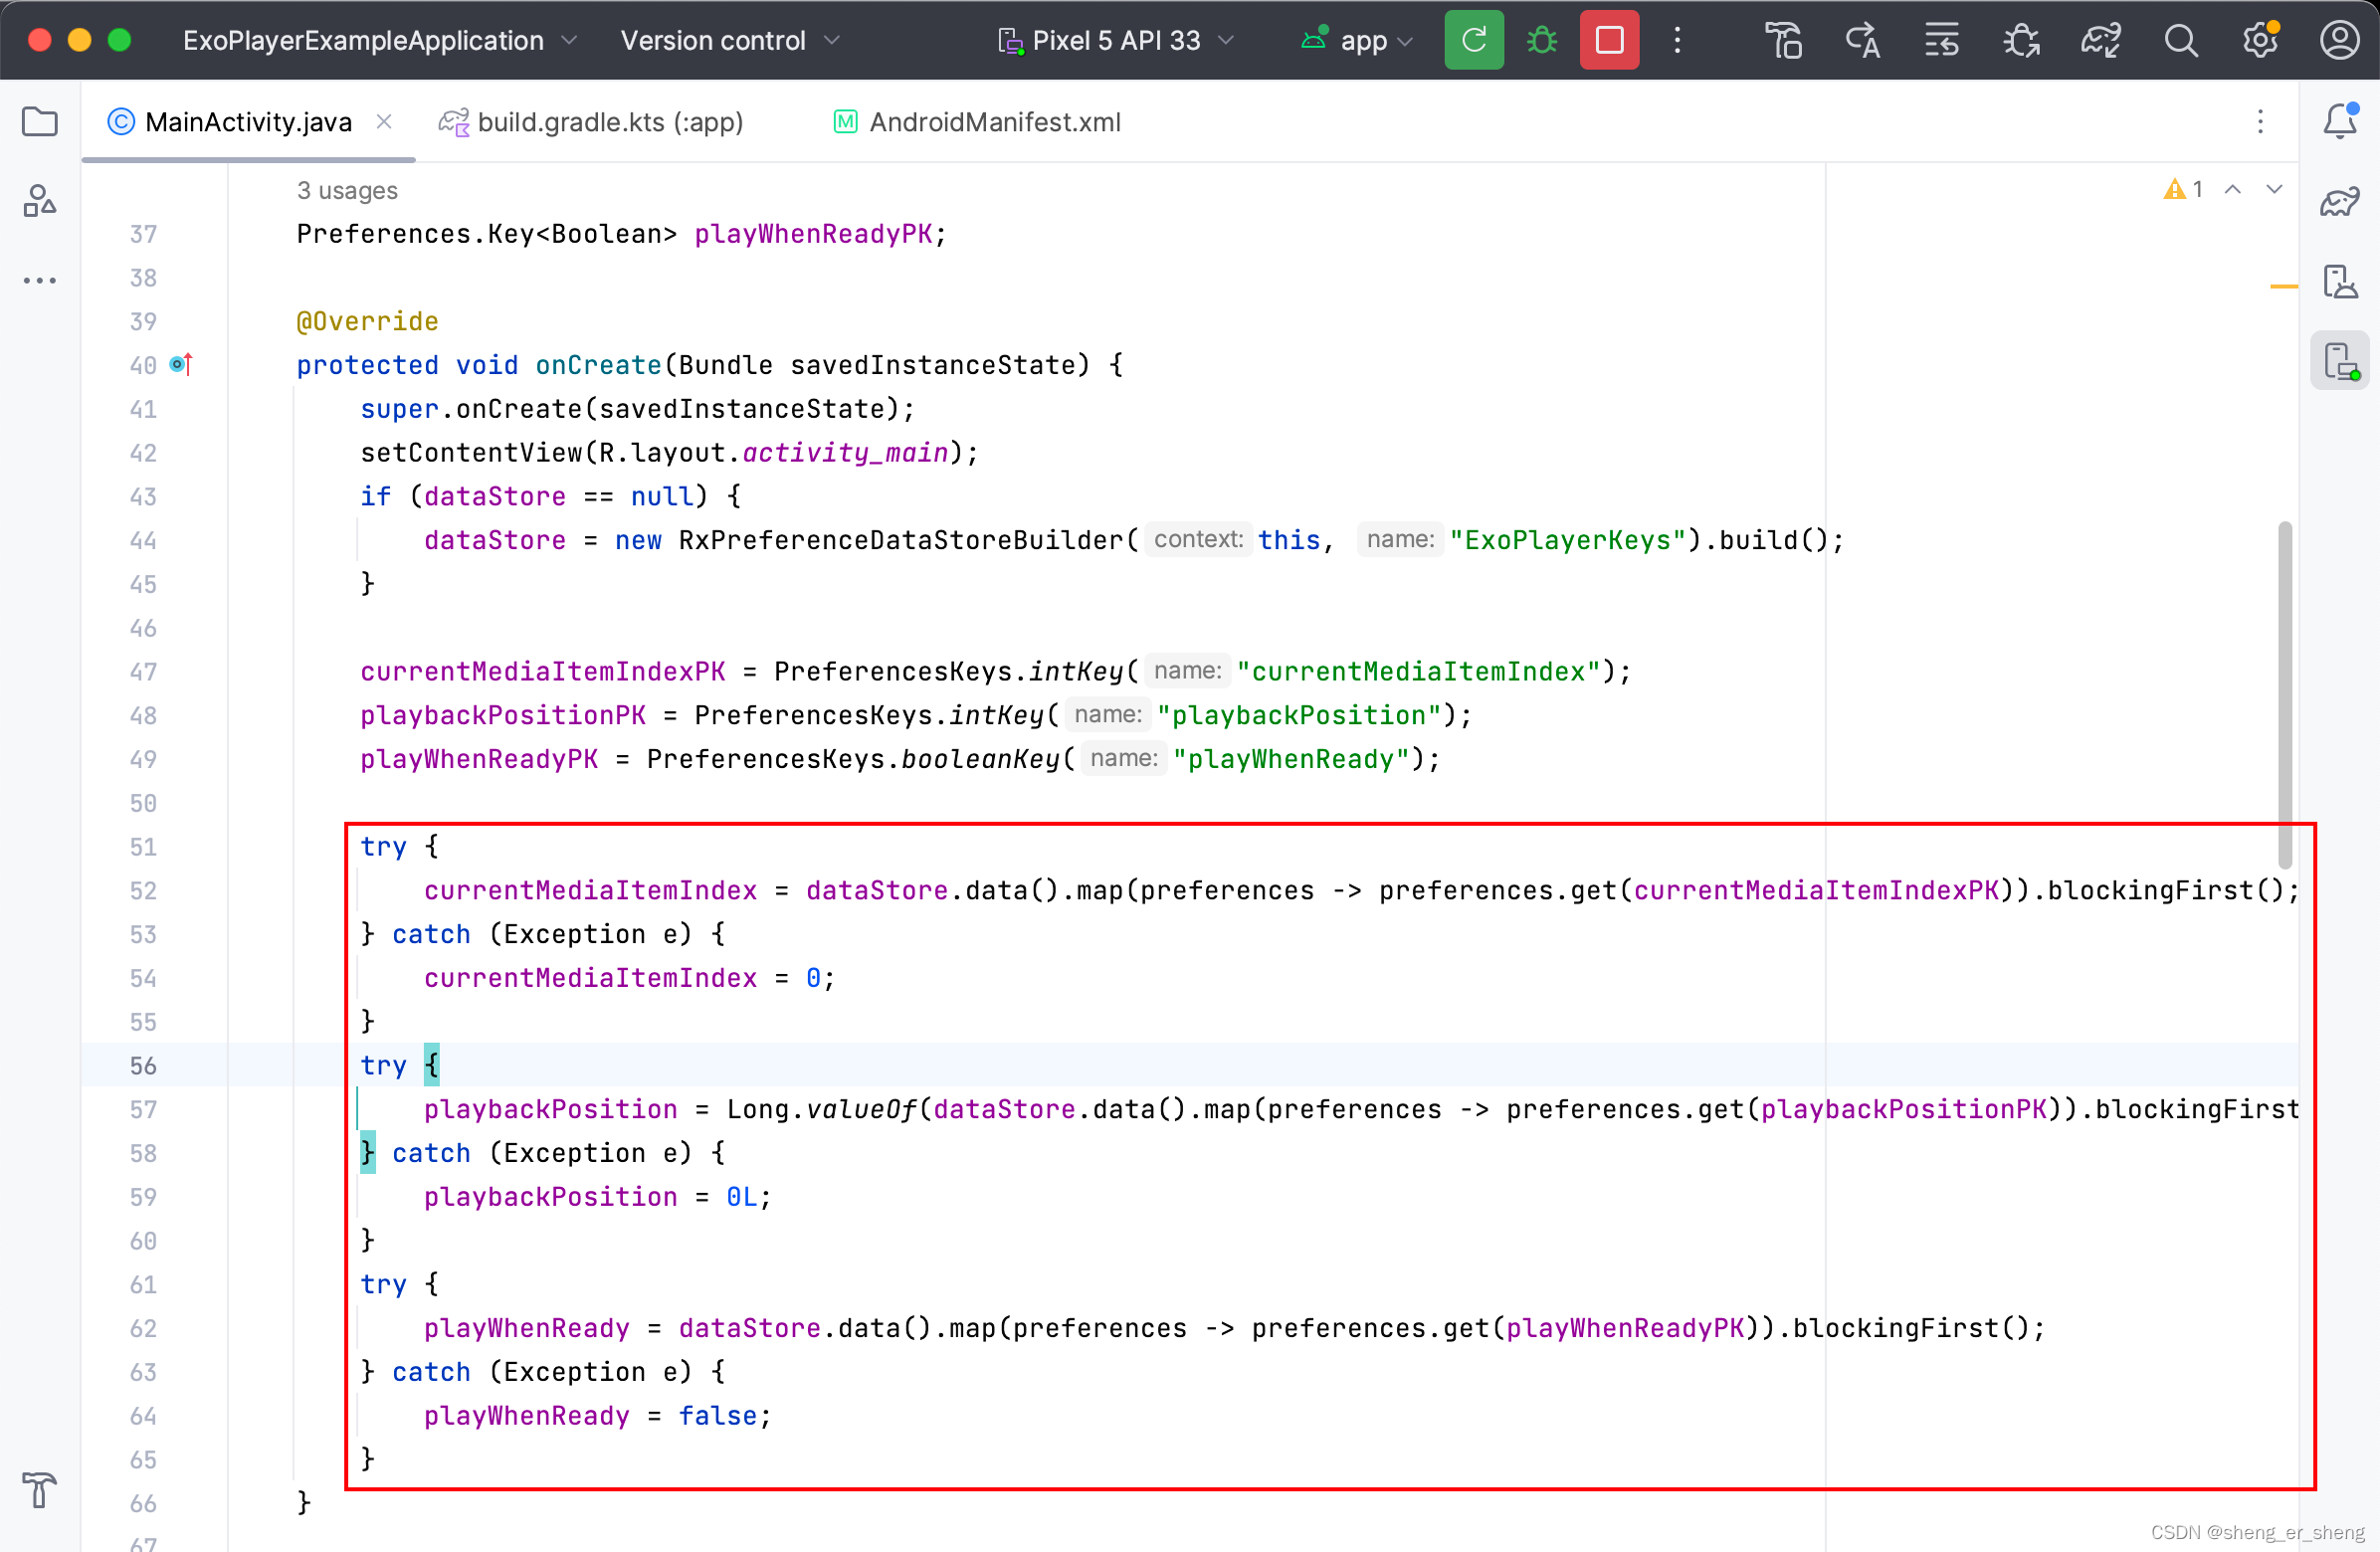Click RxPreferenceDataStoreBuilder class name
The width and height of the screenshot is (2380, 1552).
(901, 540)
